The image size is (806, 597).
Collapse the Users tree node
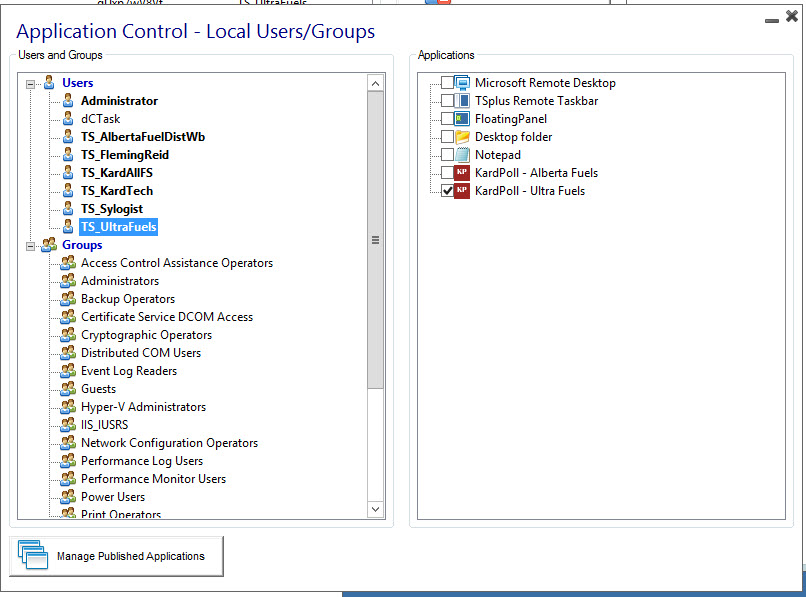point(31,84)
